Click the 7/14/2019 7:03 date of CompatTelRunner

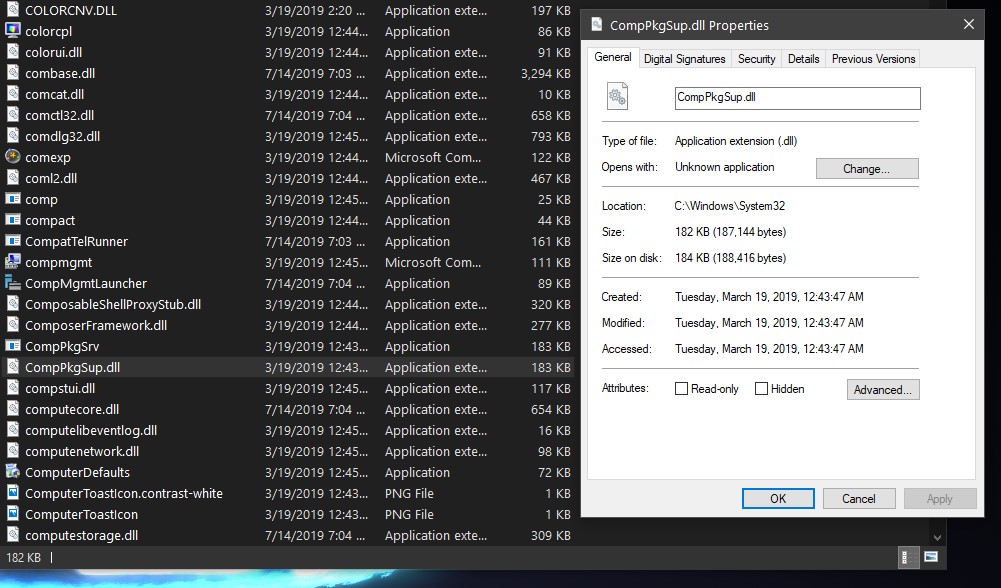pyautogui.click(x=315, y=241)
